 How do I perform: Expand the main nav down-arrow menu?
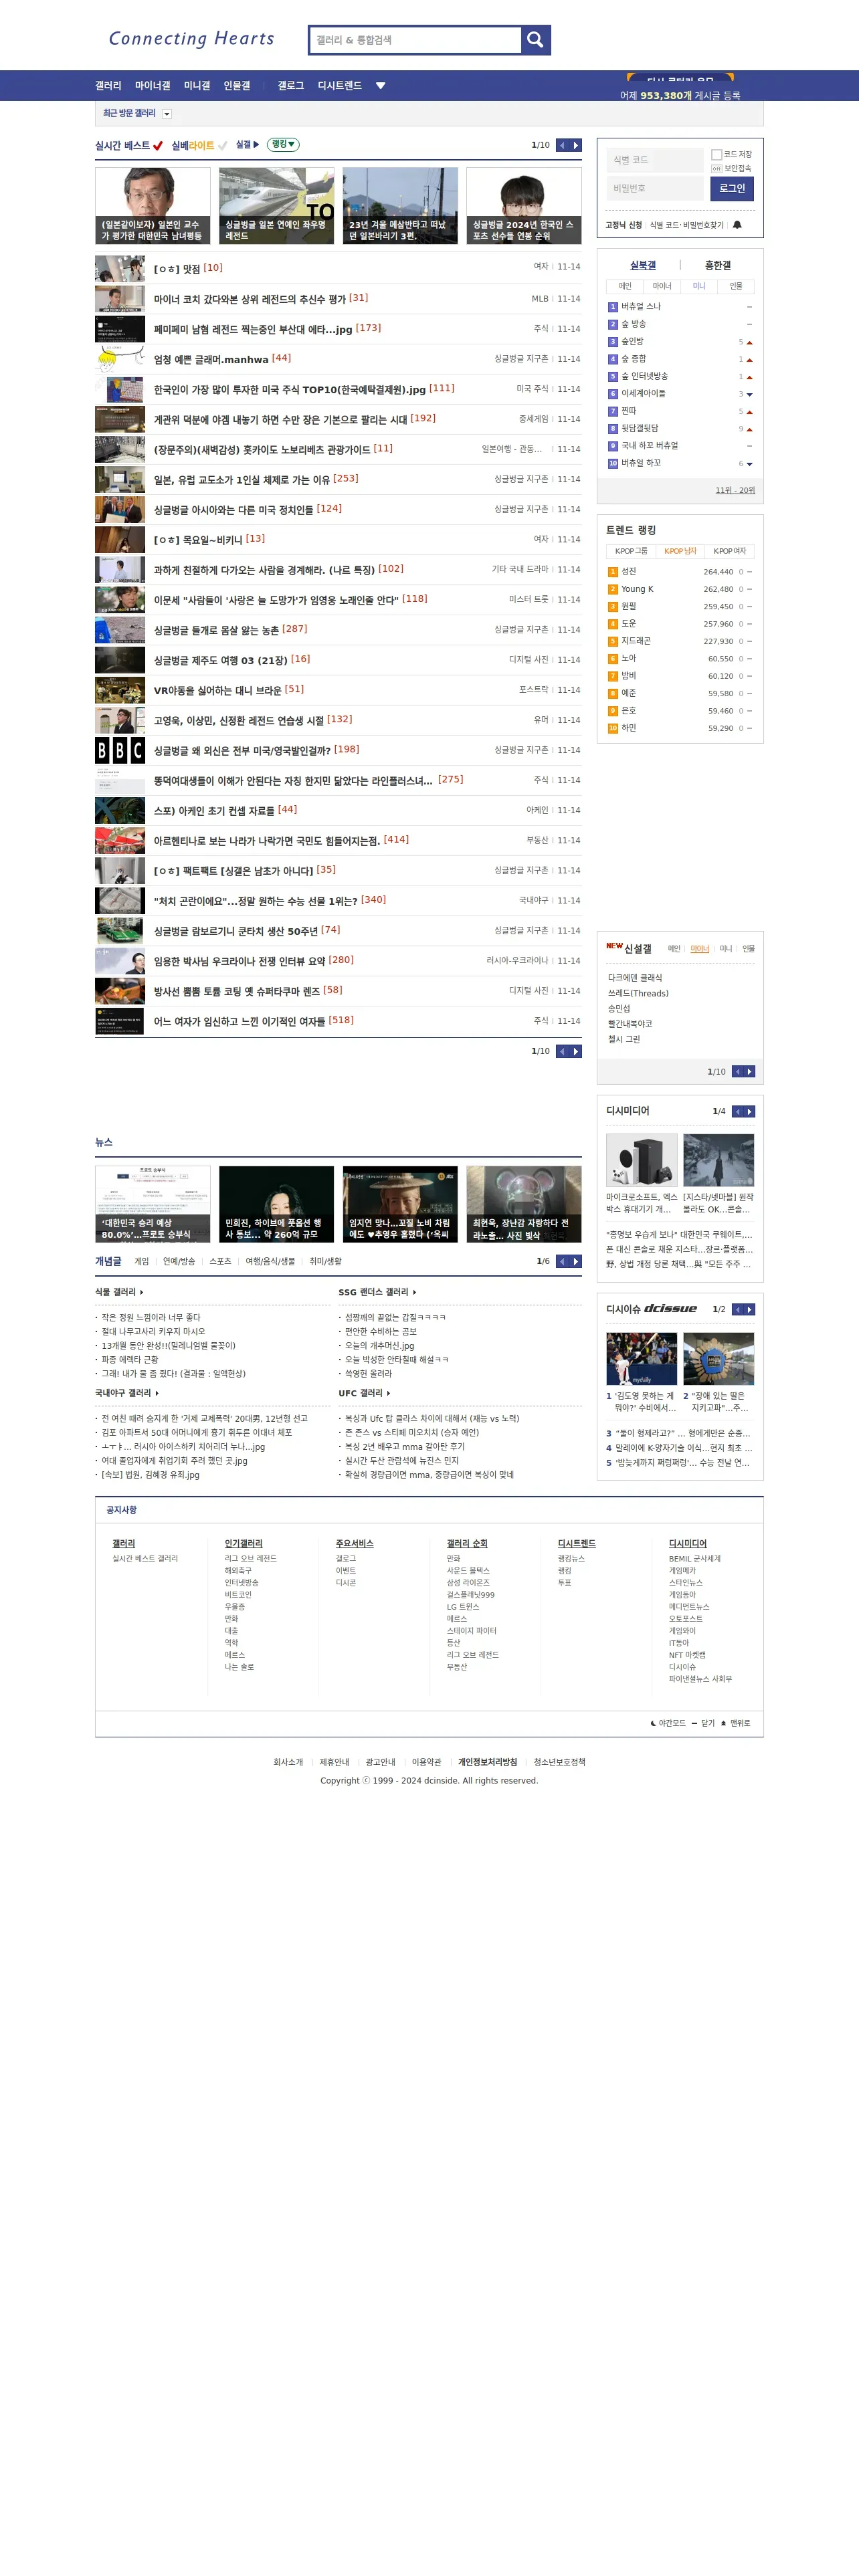point(380,86)
